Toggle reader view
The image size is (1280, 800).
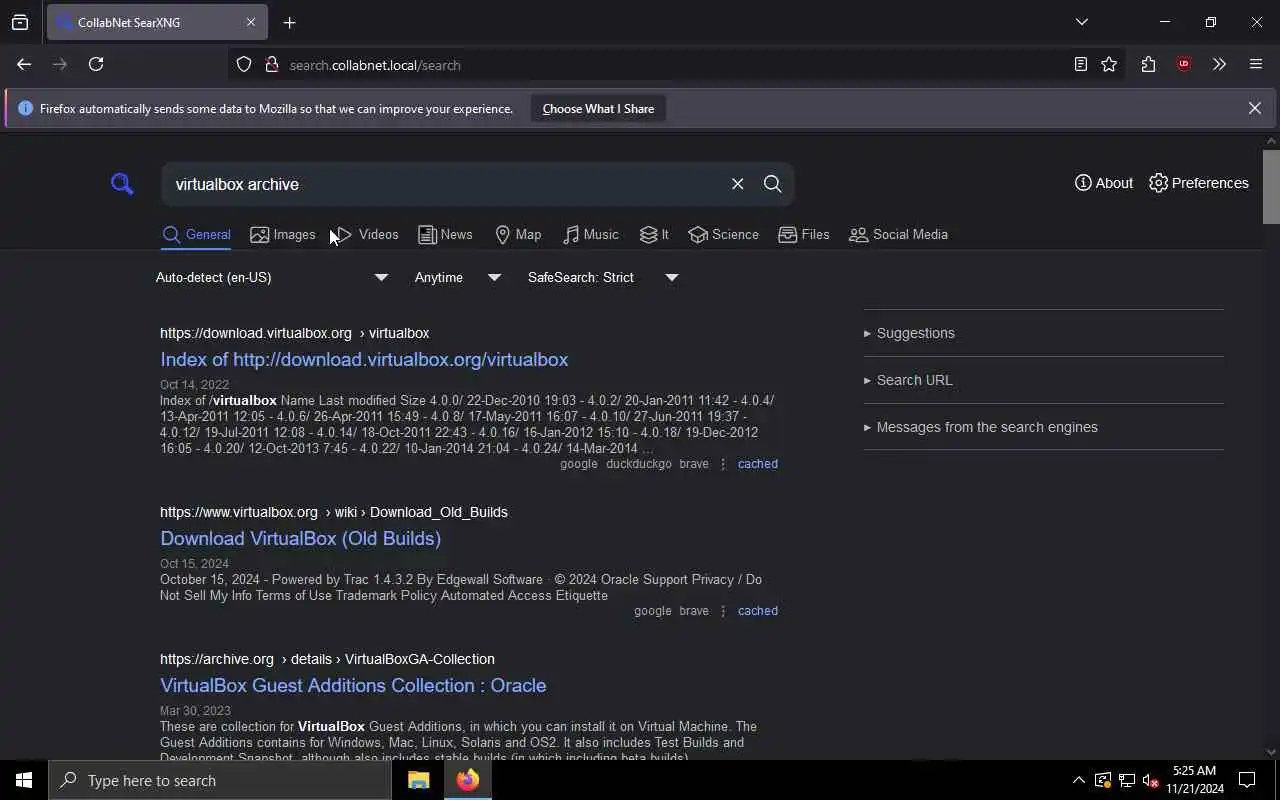(1081, 64)
